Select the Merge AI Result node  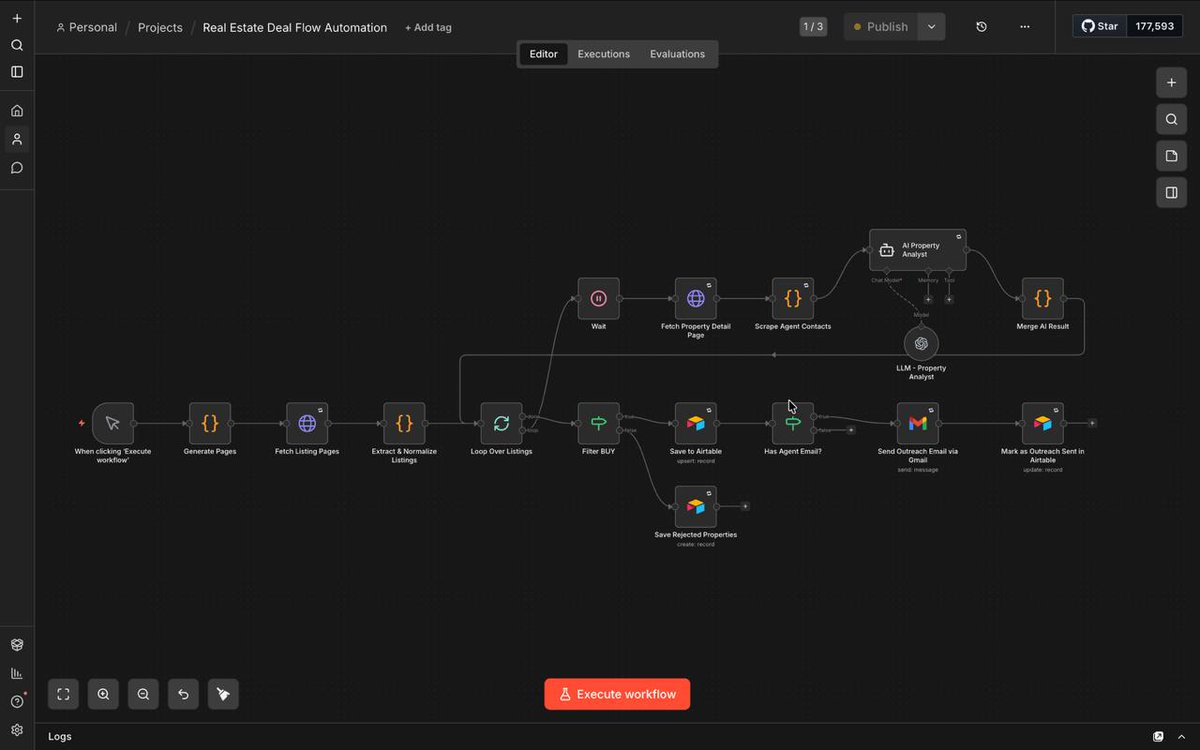[1043, 299]
